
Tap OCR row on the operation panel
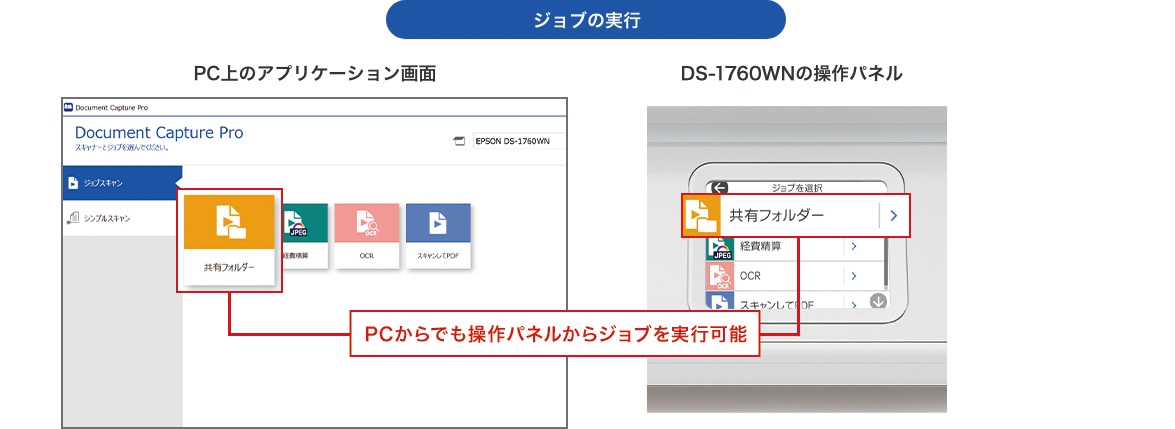(x=794, y=275)
